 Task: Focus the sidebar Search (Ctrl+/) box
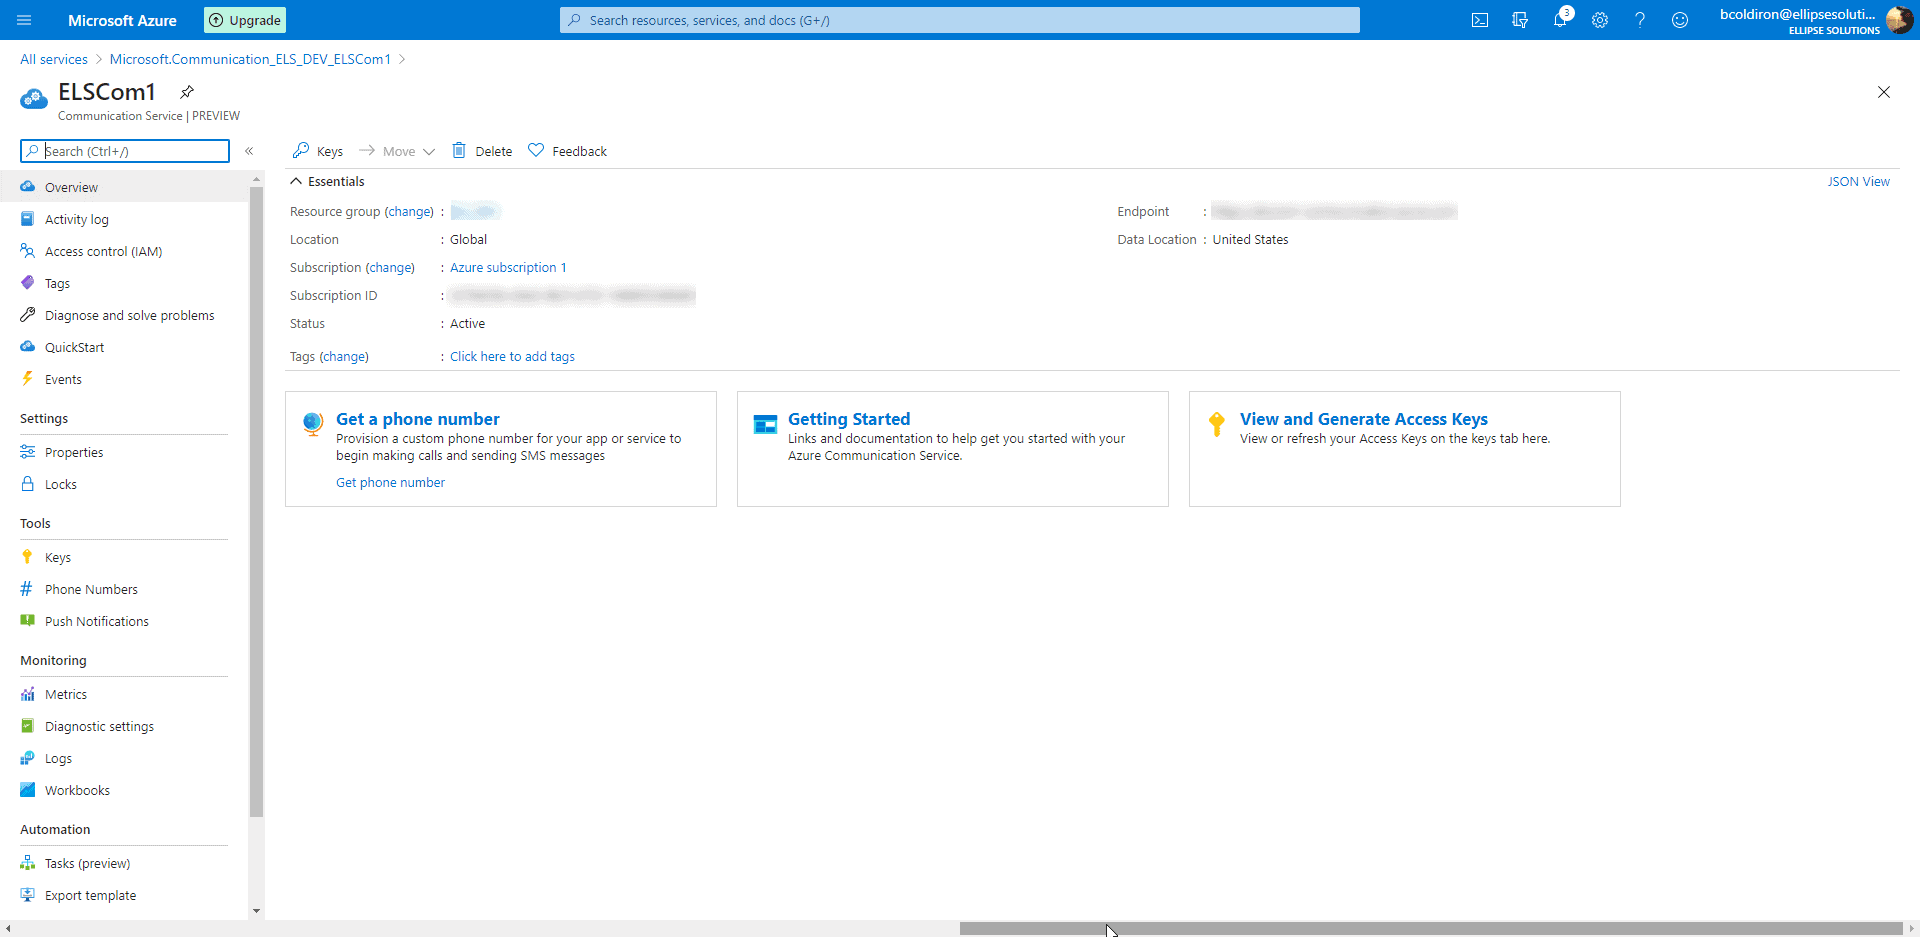pos(125,151)
